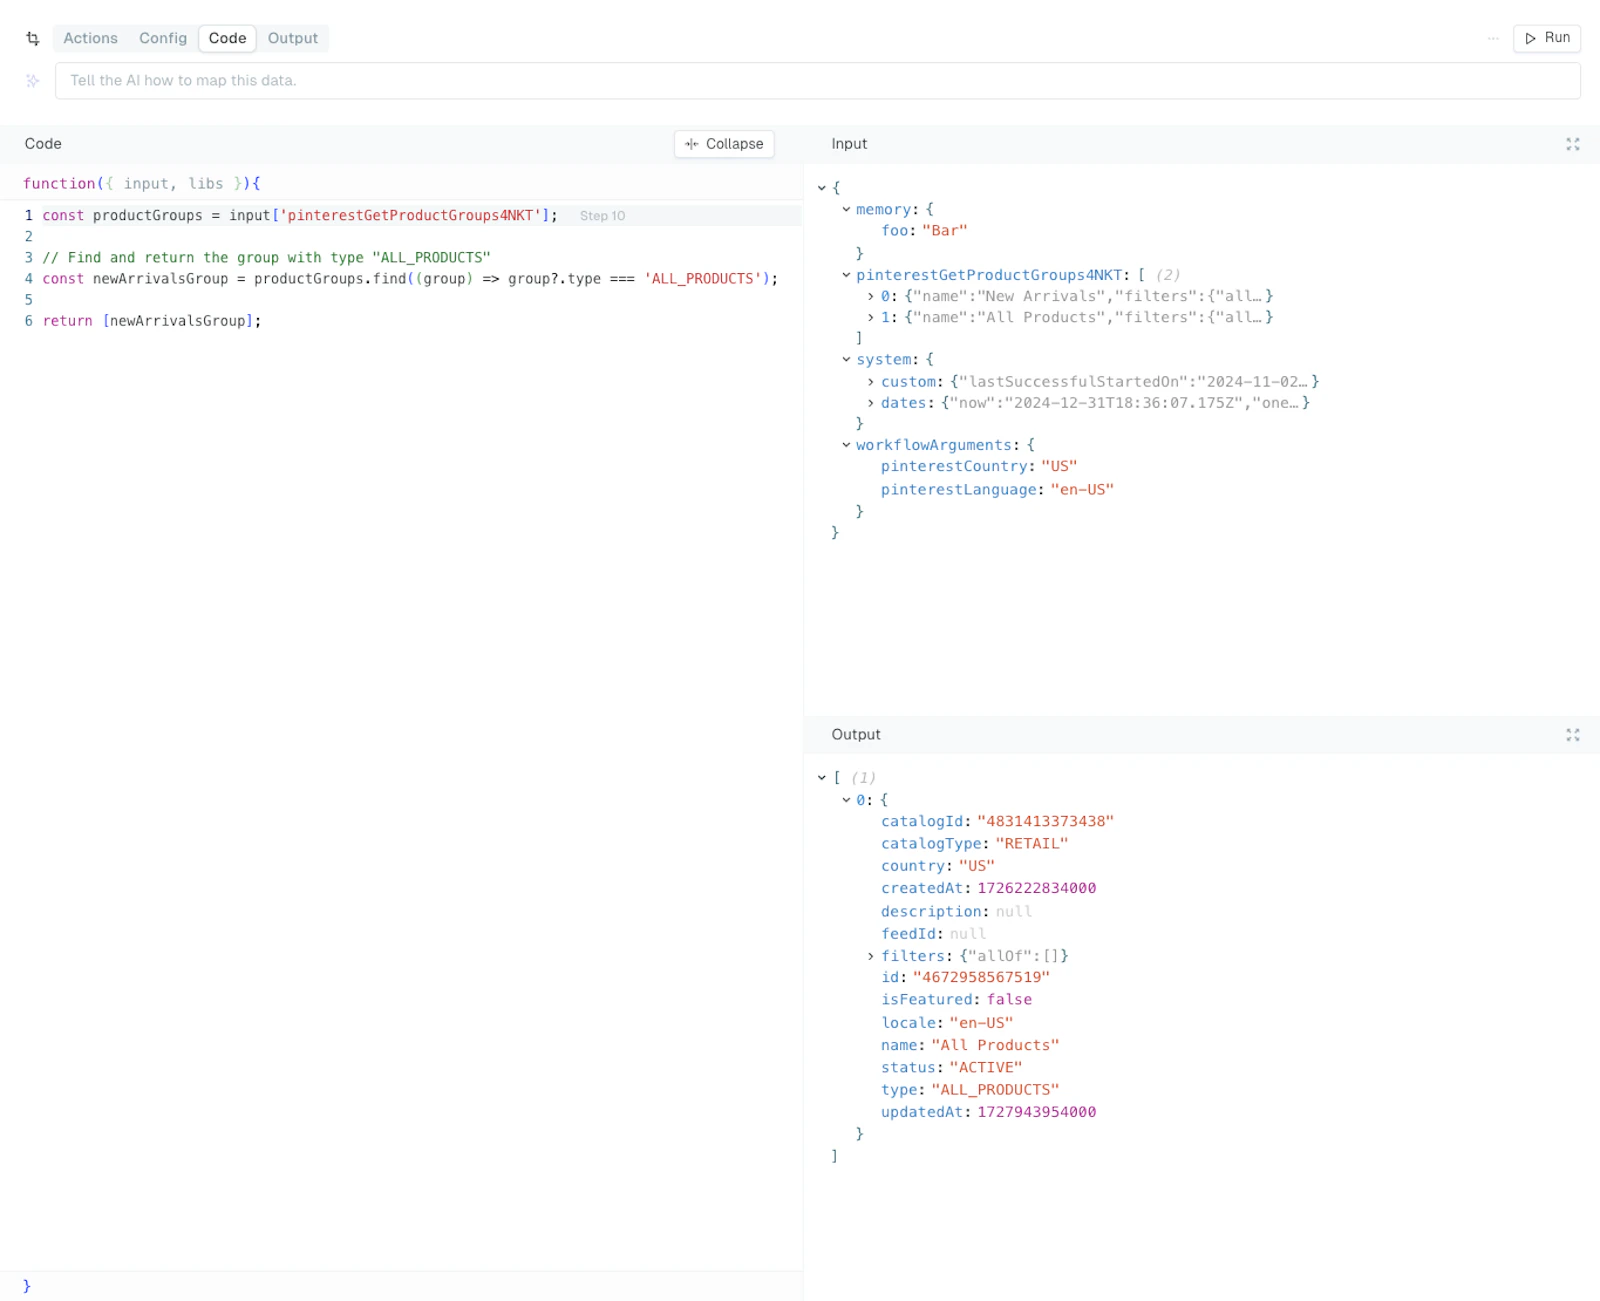The height and width of the screenshot is (1301, 1600).
Task: Click the mapping step icon beside Actions
Action: coord(33,39)
